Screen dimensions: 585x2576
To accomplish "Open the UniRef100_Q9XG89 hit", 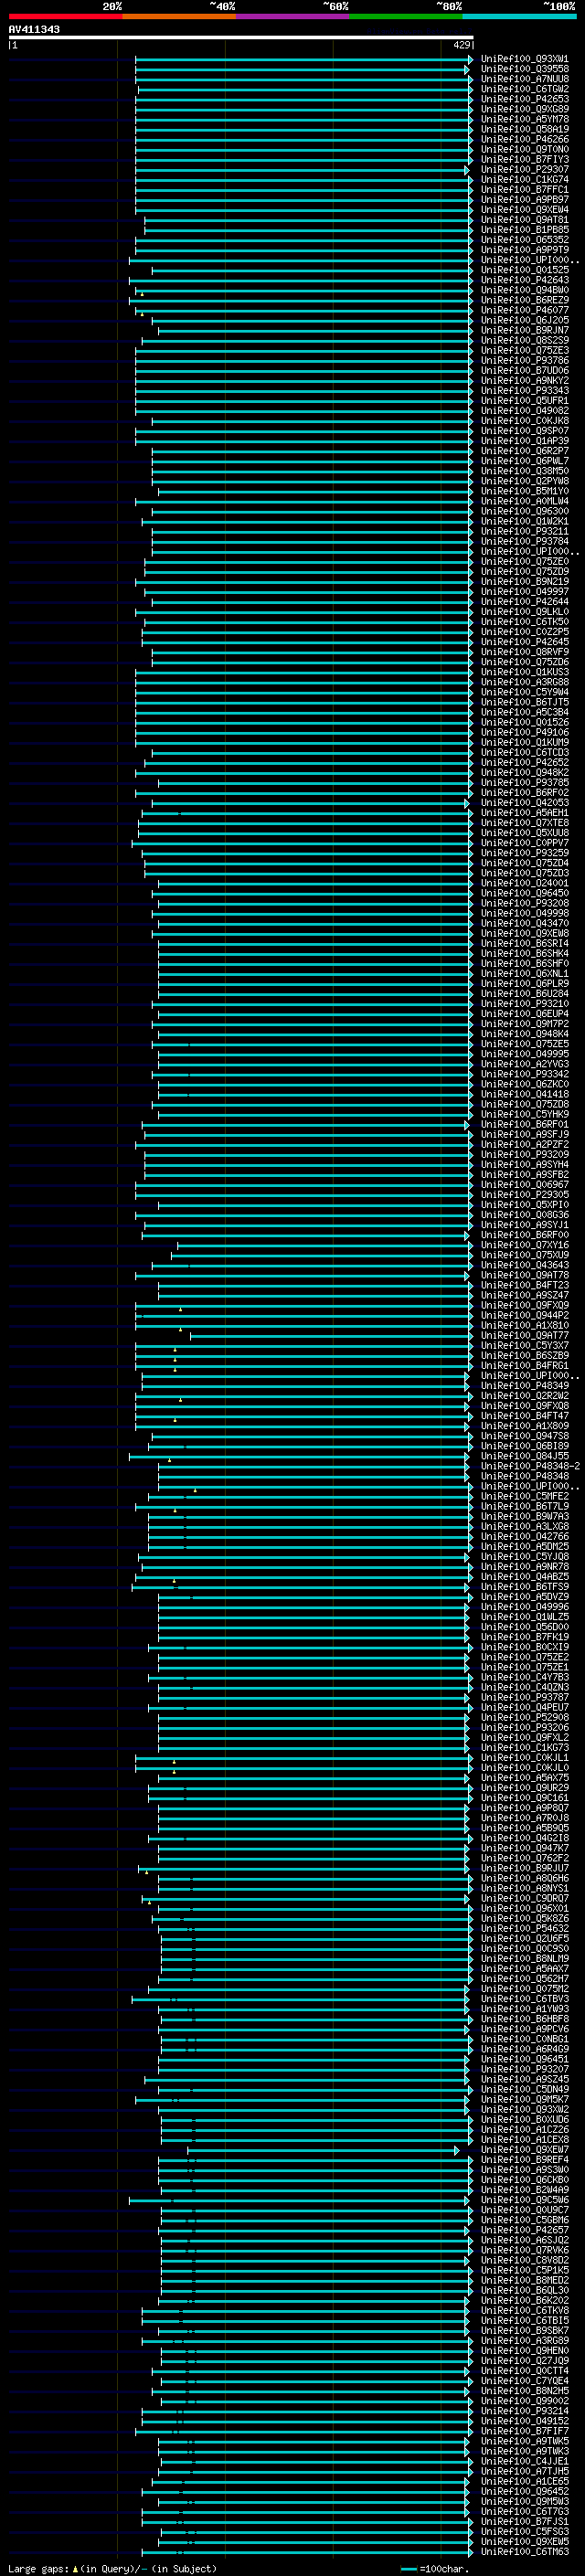I will point(525,109).
